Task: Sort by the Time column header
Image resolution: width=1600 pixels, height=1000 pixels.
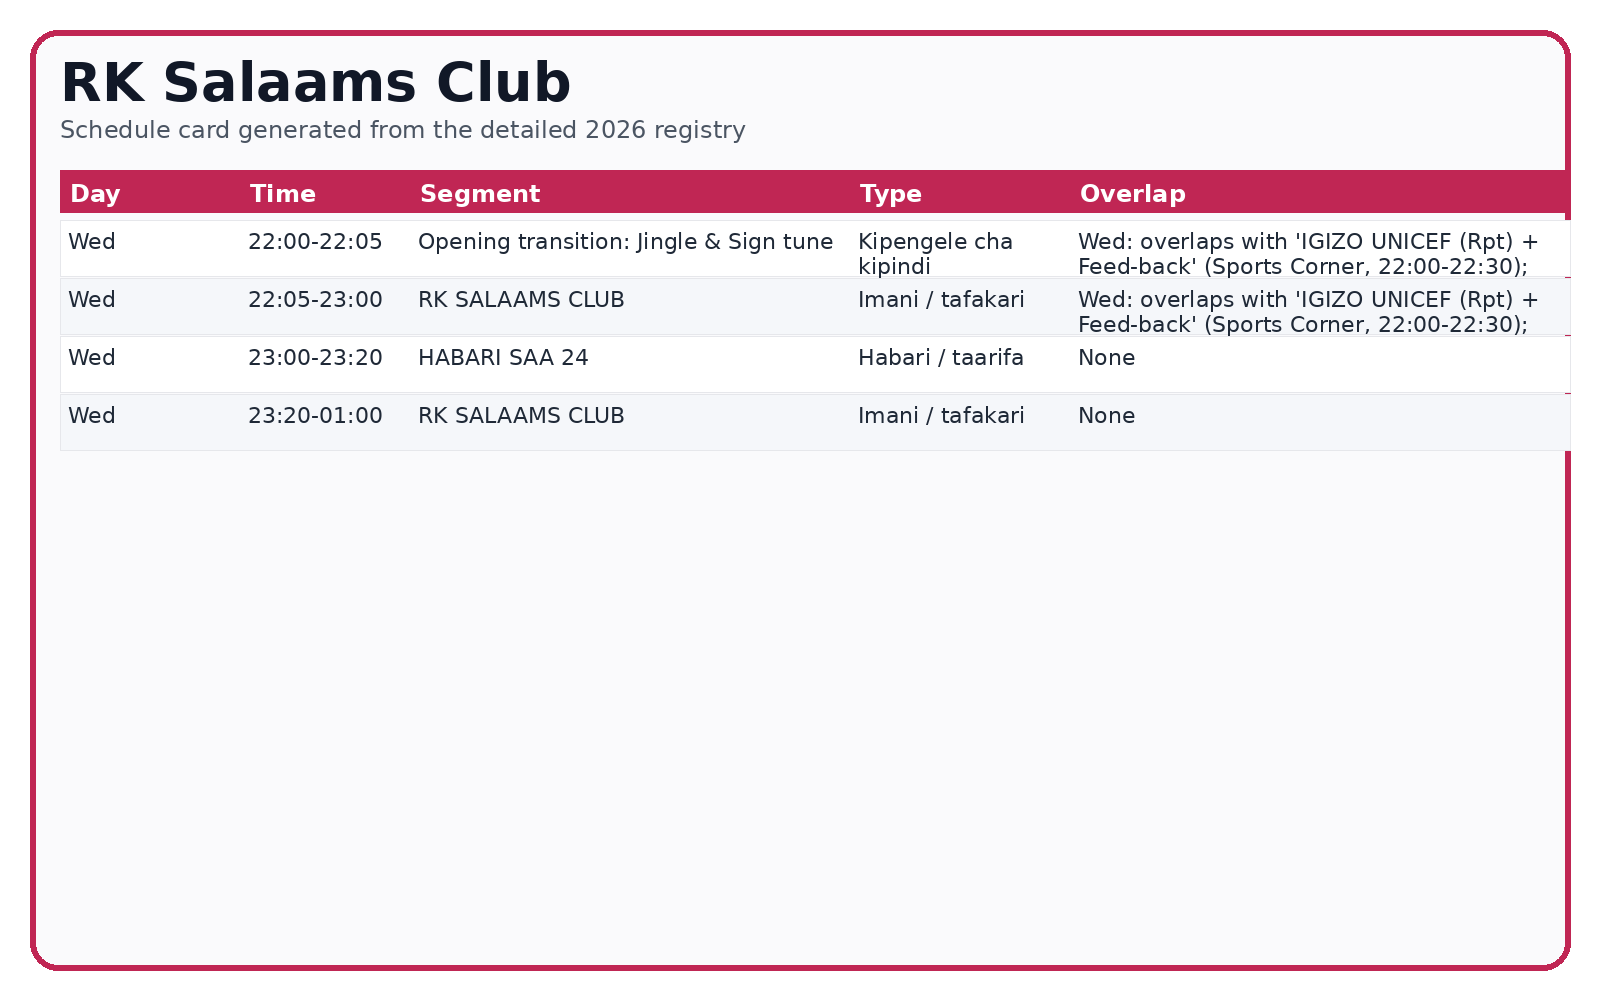Action: tap(283, 194)
